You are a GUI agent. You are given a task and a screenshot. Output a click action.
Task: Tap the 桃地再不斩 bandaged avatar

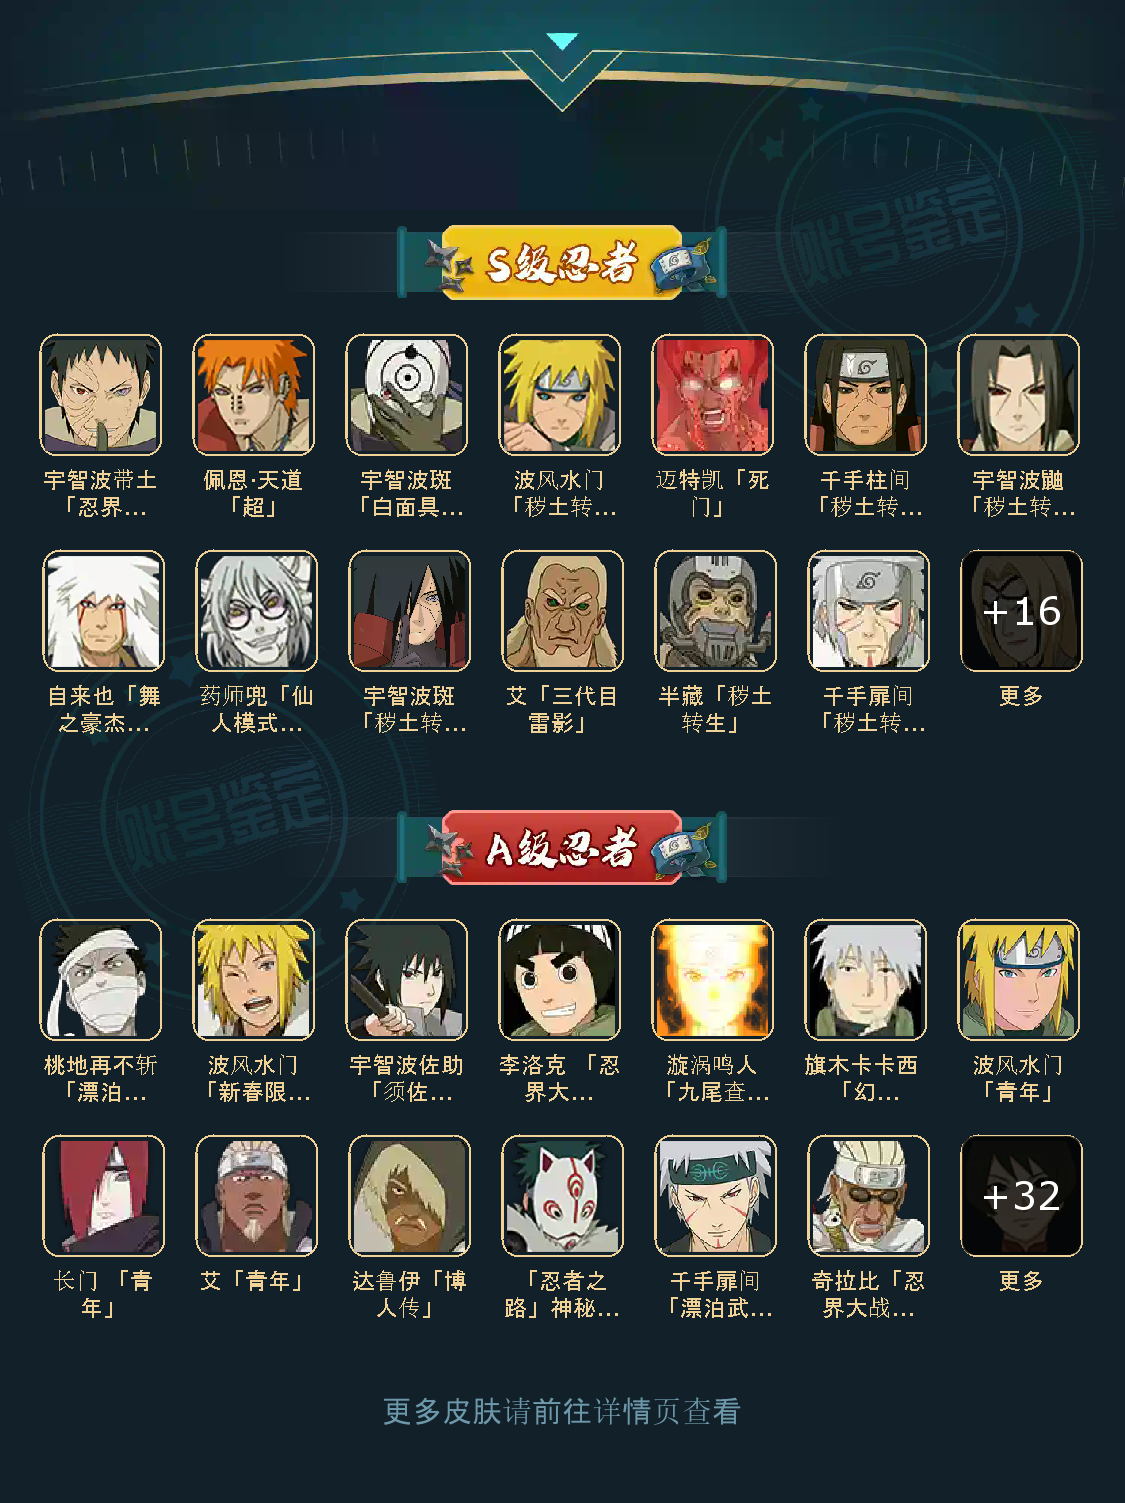tap(100, 980)
